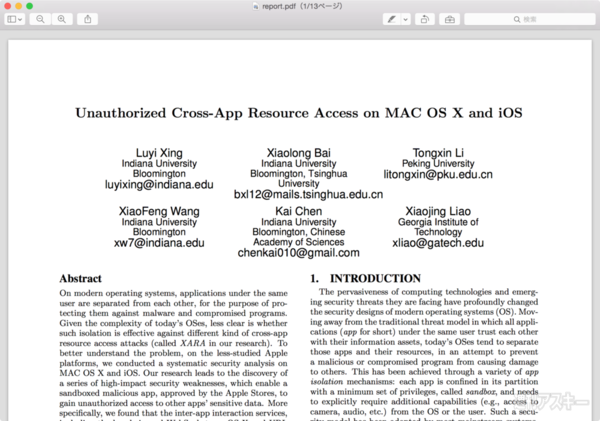
Task: Select author name Kai Chen
Action: 298,211
